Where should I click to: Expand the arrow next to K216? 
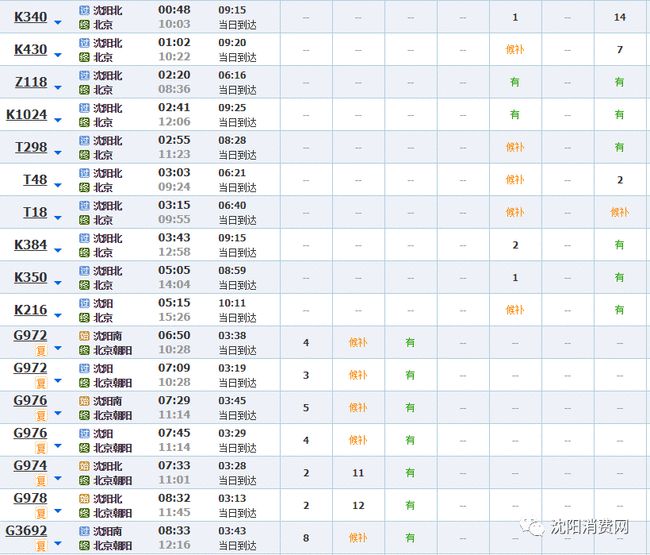pyautogui.click(x=58, y=316)
